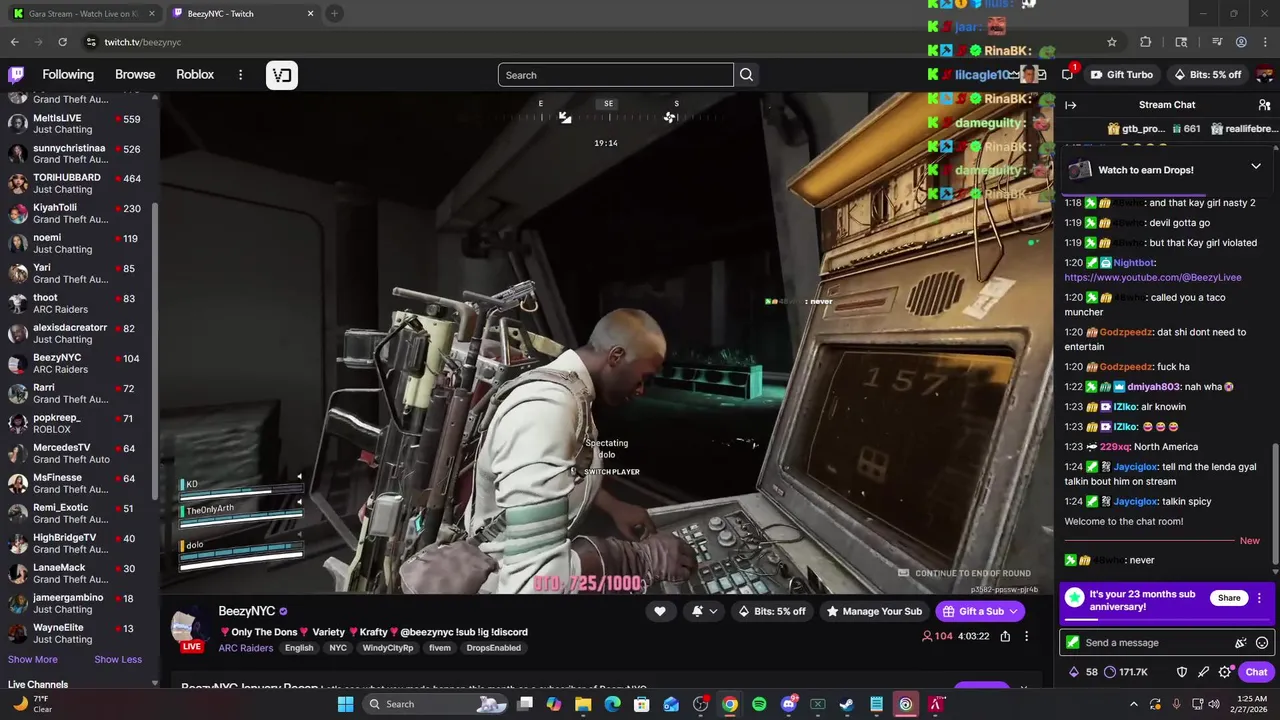Click the browser address bar

590,42
